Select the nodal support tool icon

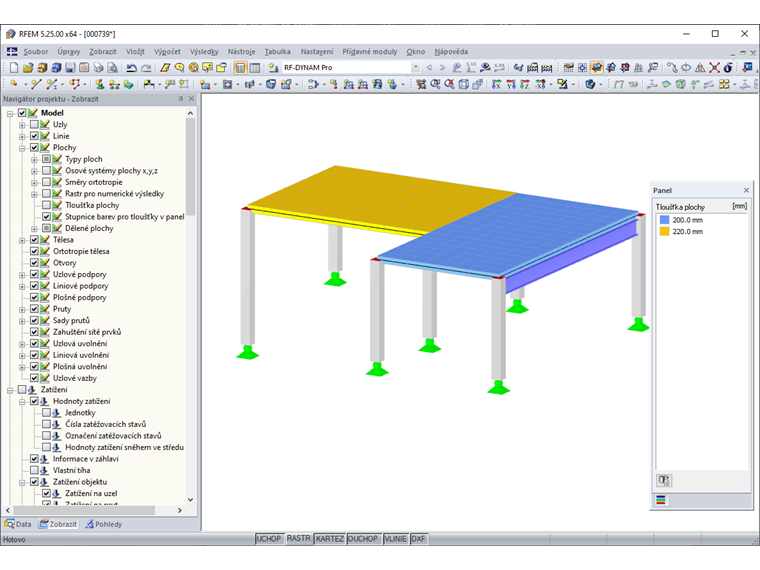100,84
